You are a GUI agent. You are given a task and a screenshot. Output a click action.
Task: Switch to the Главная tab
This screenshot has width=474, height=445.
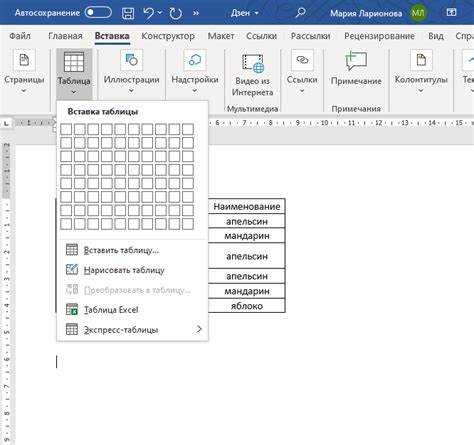(x=65, y=36)
